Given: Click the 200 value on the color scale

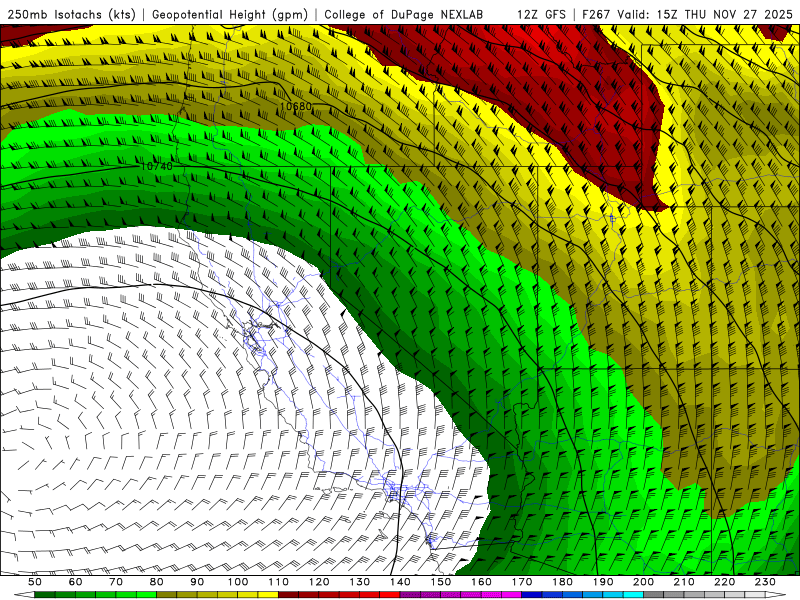Looking at the screenshot, I should pyautogui.click(x=643, y=582).
